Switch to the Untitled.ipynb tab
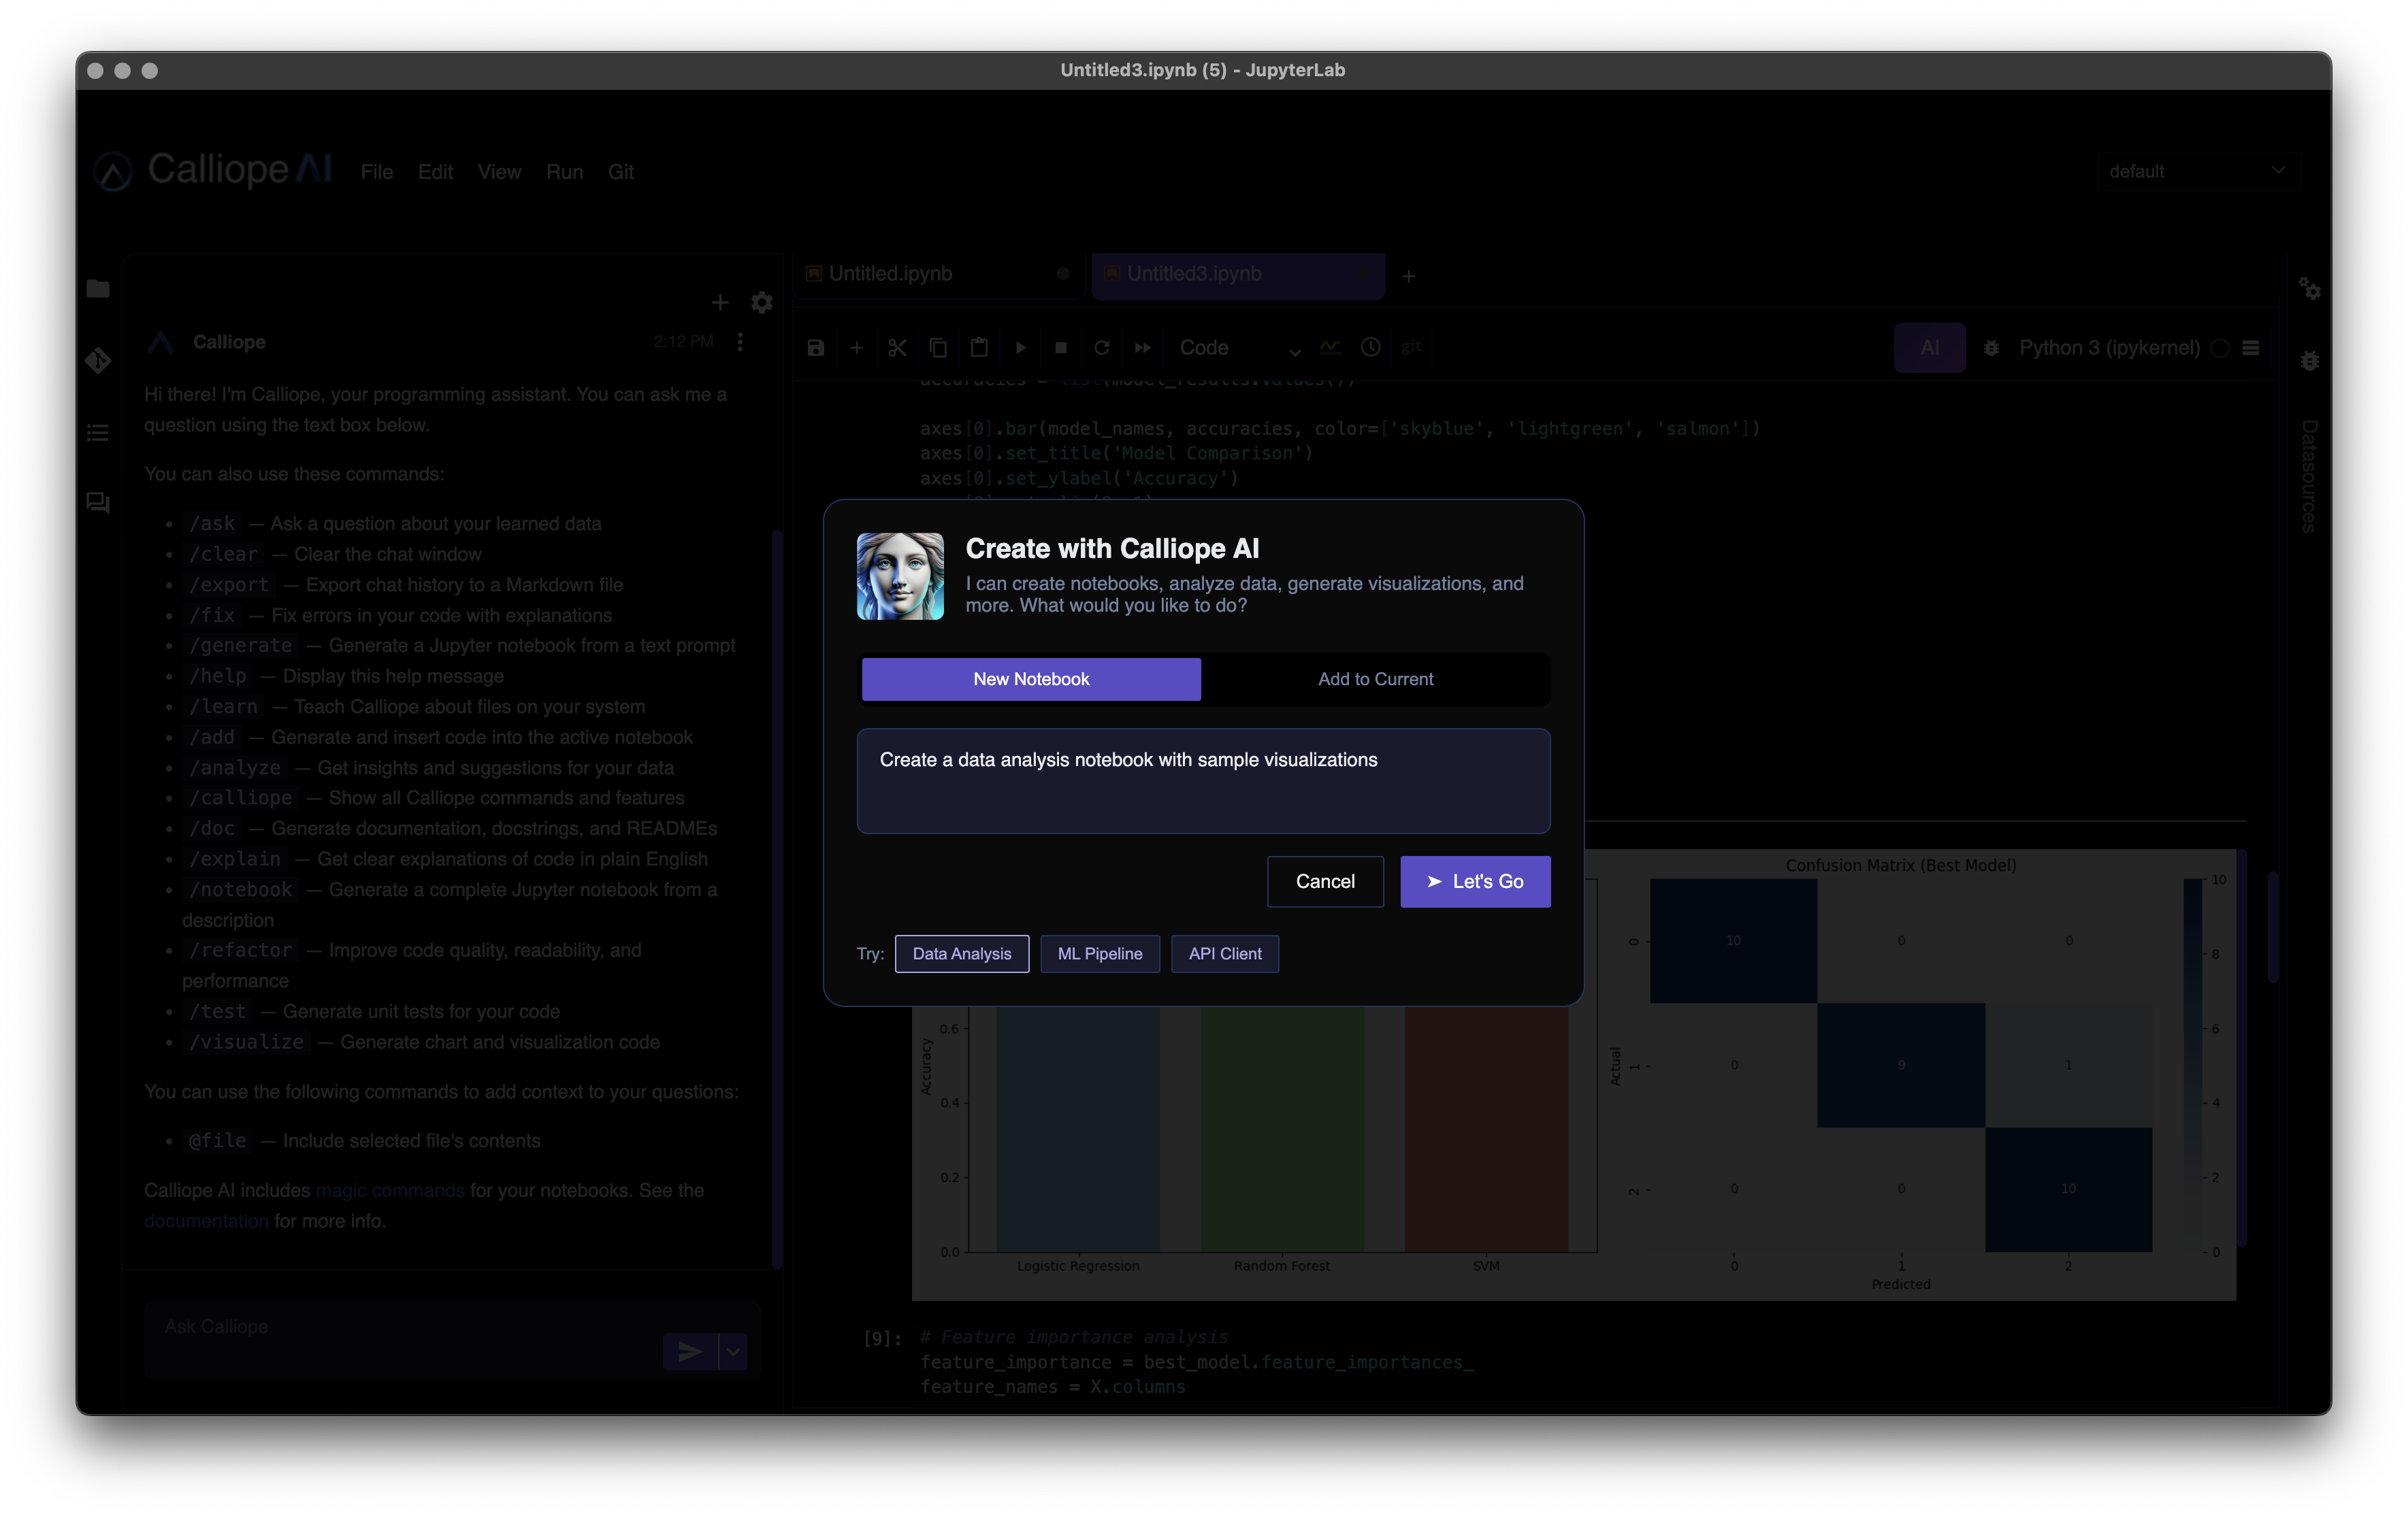The image size is (2408, 1516). 890,273
